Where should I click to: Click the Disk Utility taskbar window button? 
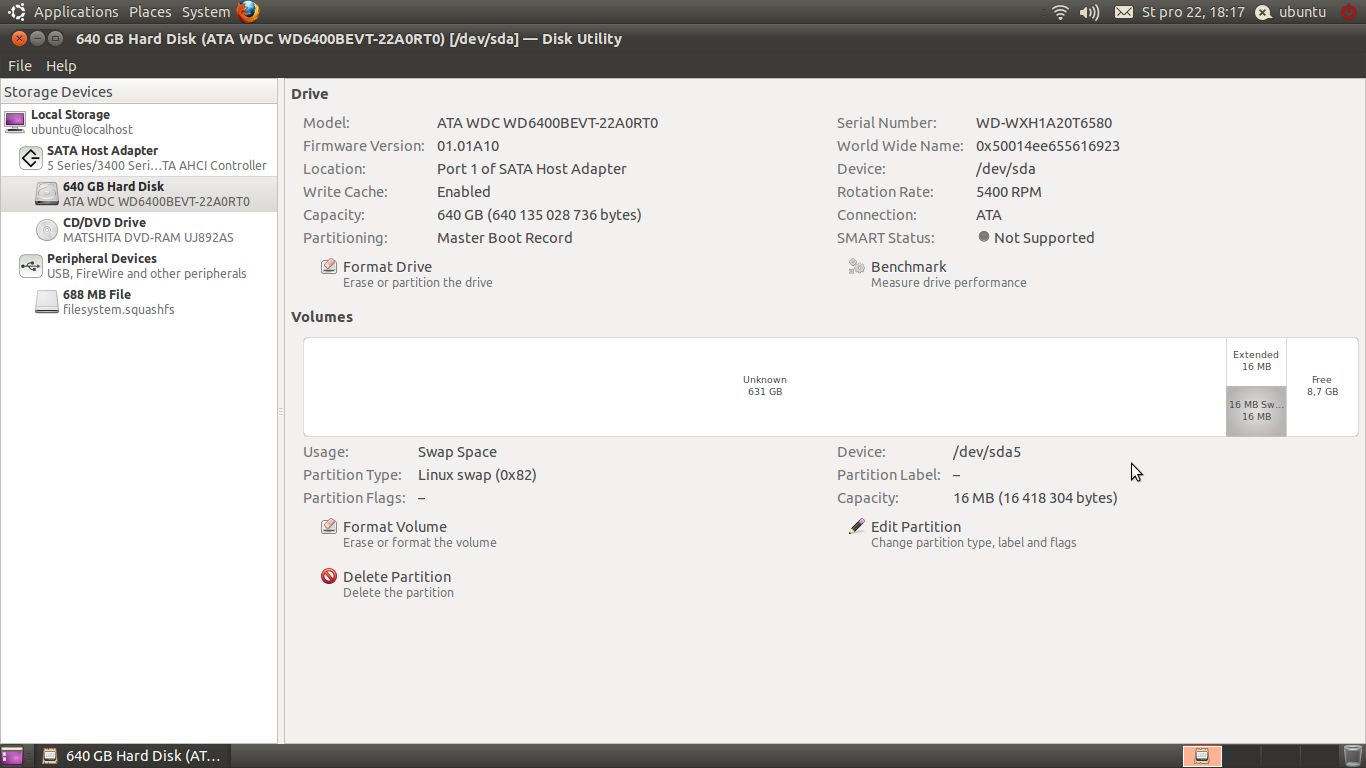point(133,756)
